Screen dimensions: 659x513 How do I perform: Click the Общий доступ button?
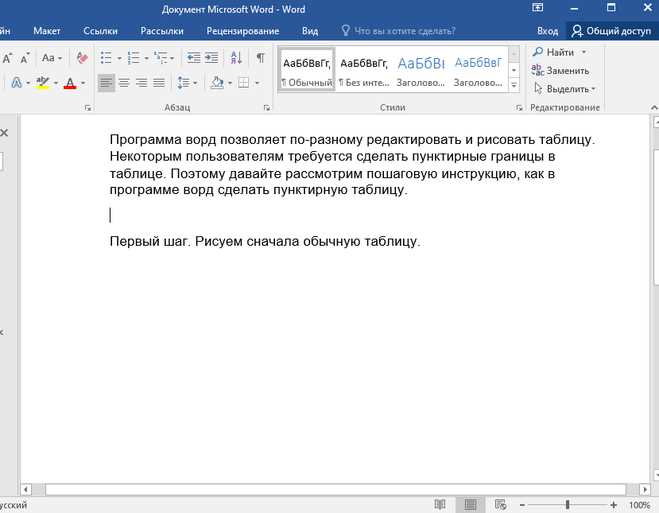[612, 31]
